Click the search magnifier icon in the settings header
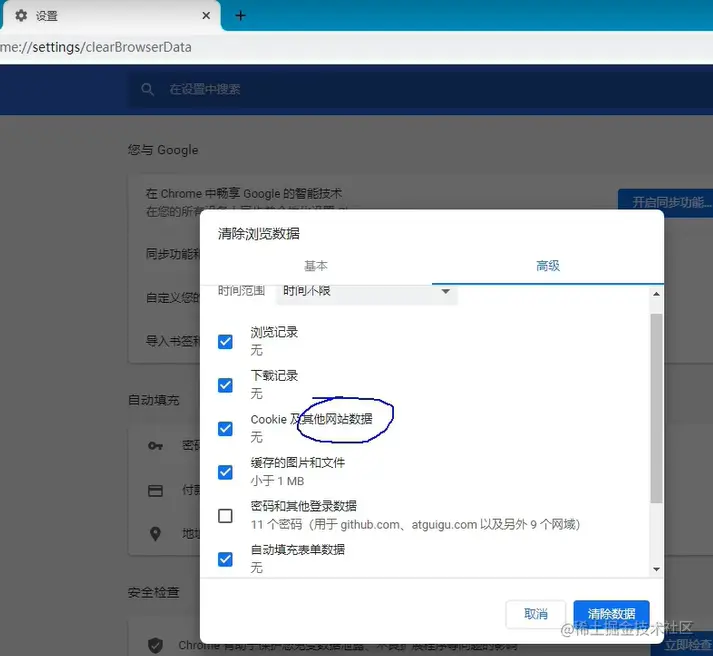This screenshot has height=656, width=713. [147, 89]
